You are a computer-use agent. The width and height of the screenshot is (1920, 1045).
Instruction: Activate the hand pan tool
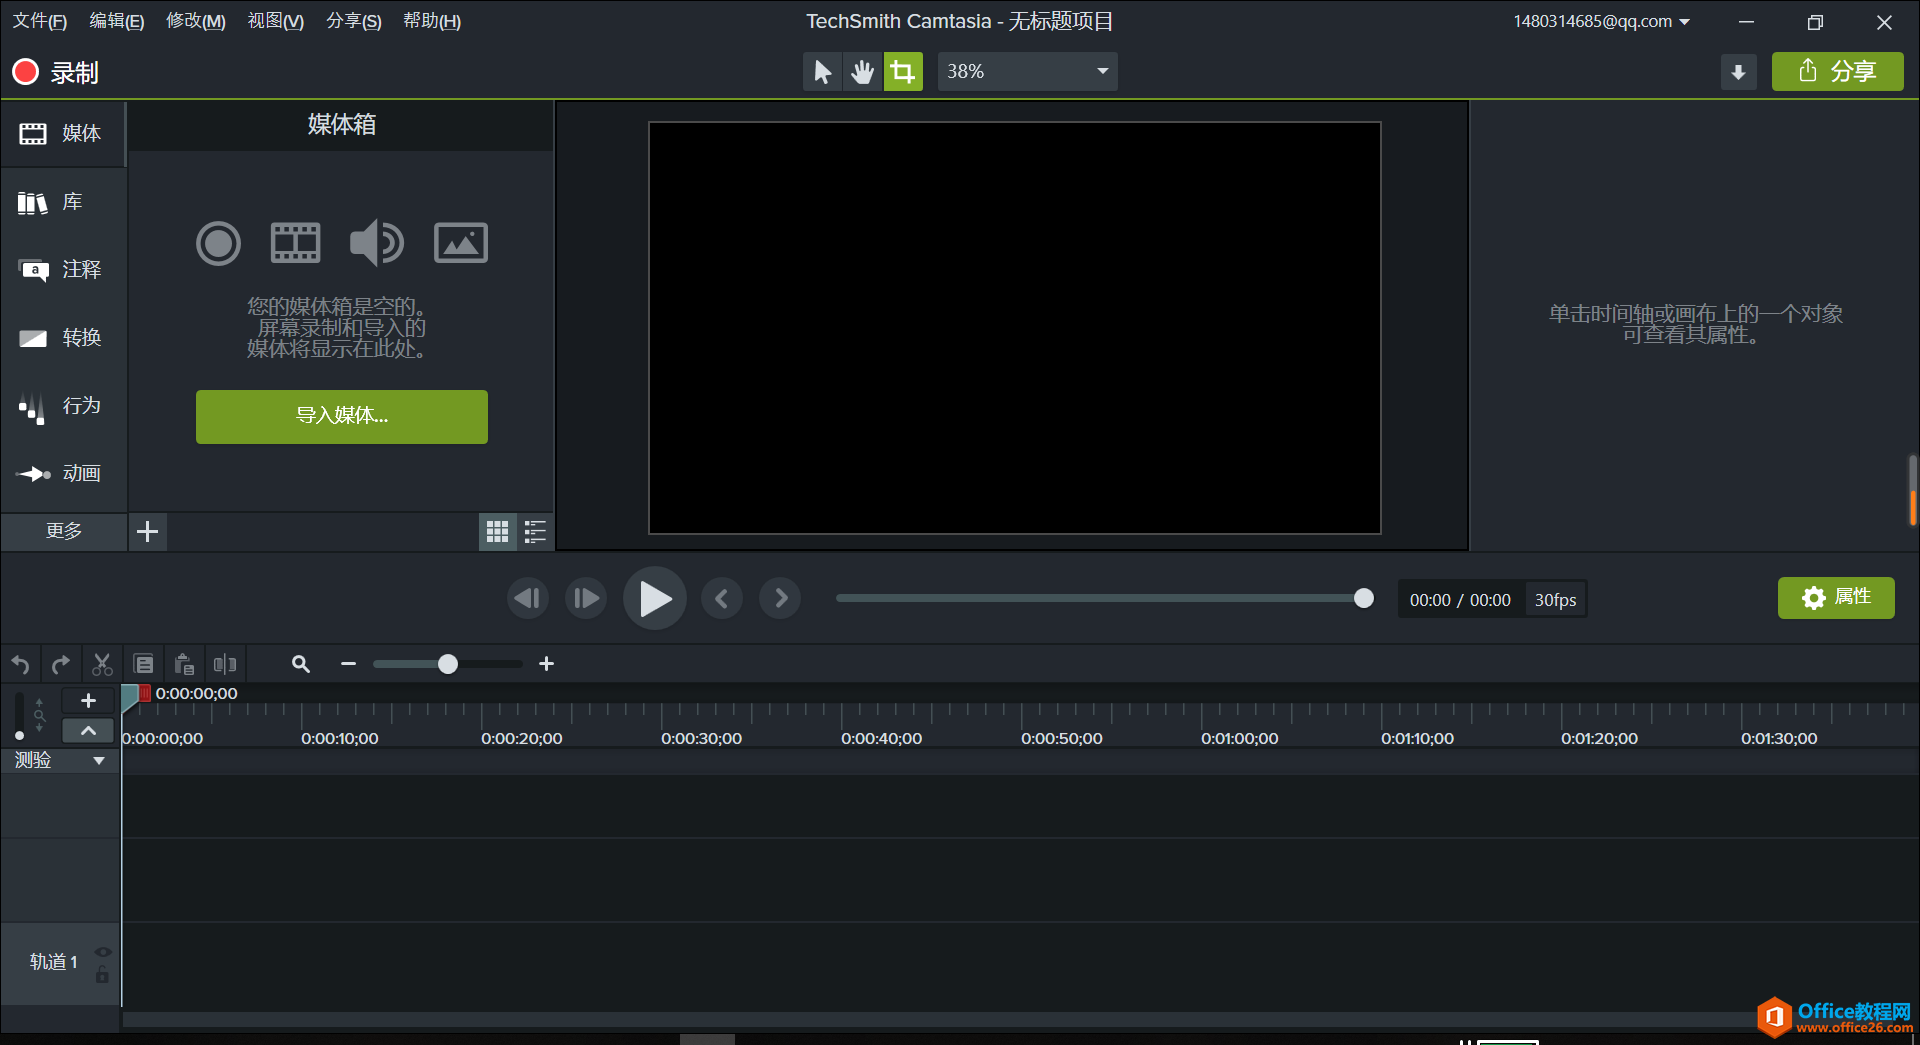coord(862,72)
